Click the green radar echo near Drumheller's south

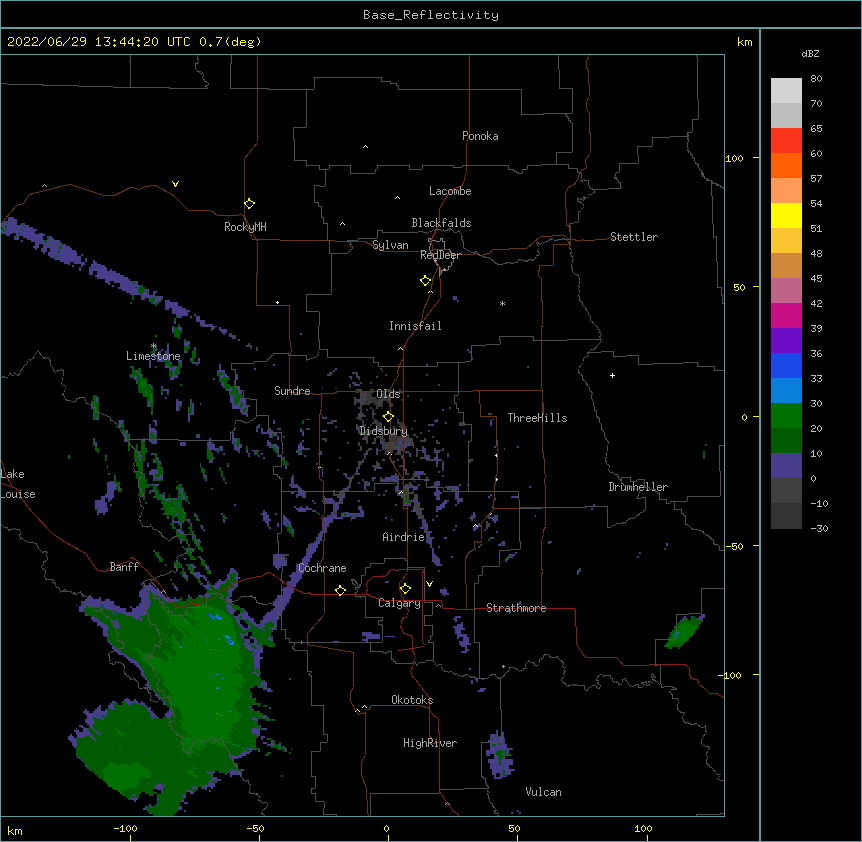[x=684, y=631]
